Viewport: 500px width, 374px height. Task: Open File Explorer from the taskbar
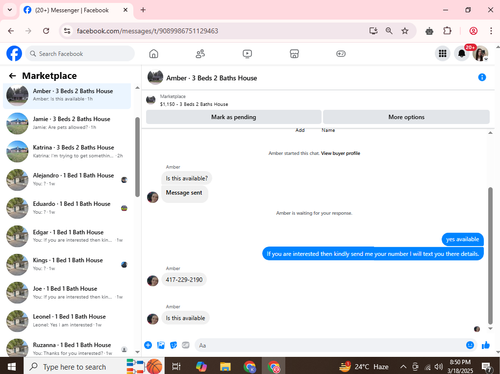point(225,367)
